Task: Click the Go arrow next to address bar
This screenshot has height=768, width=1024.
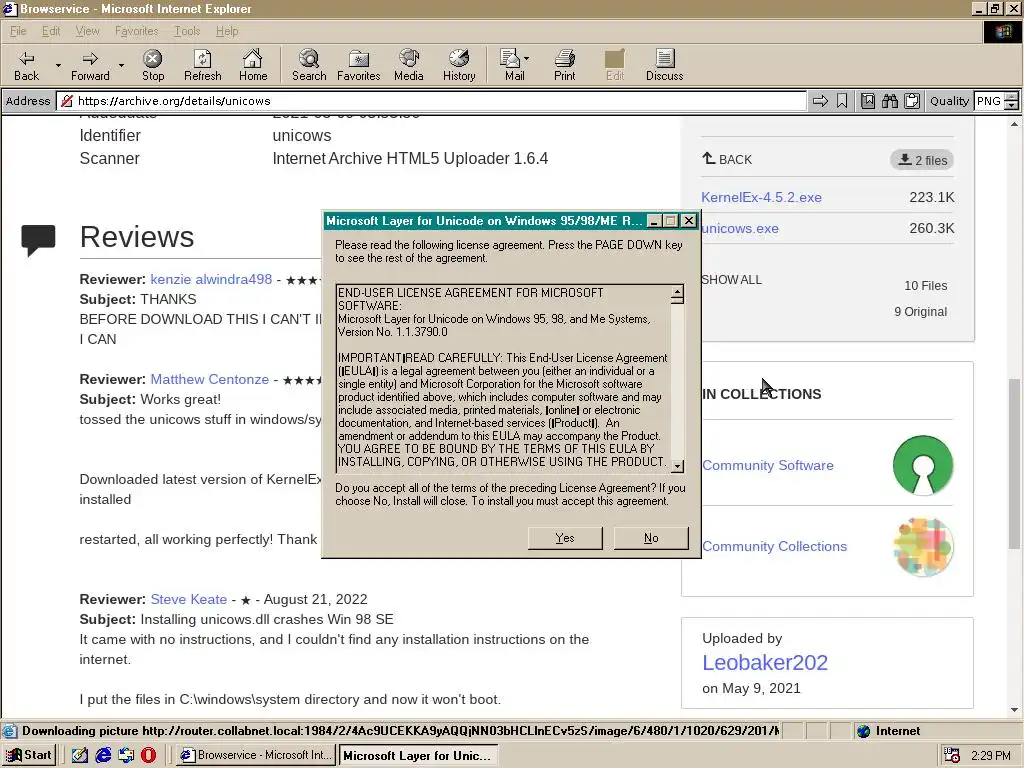Action: click(820, 101)
